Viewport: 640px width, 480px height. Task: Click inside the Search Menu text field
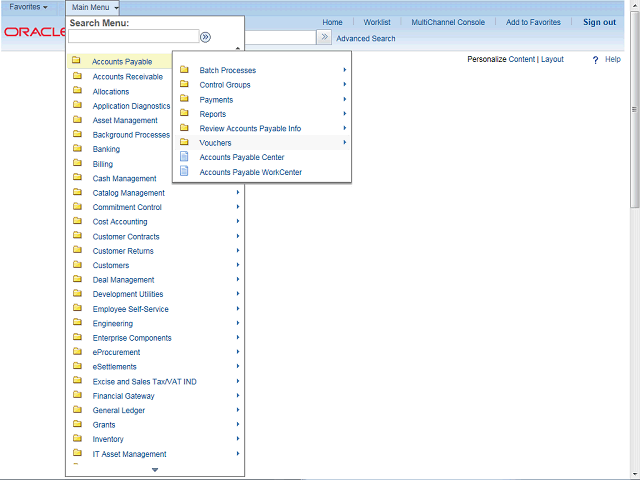[x=133, y=37]
